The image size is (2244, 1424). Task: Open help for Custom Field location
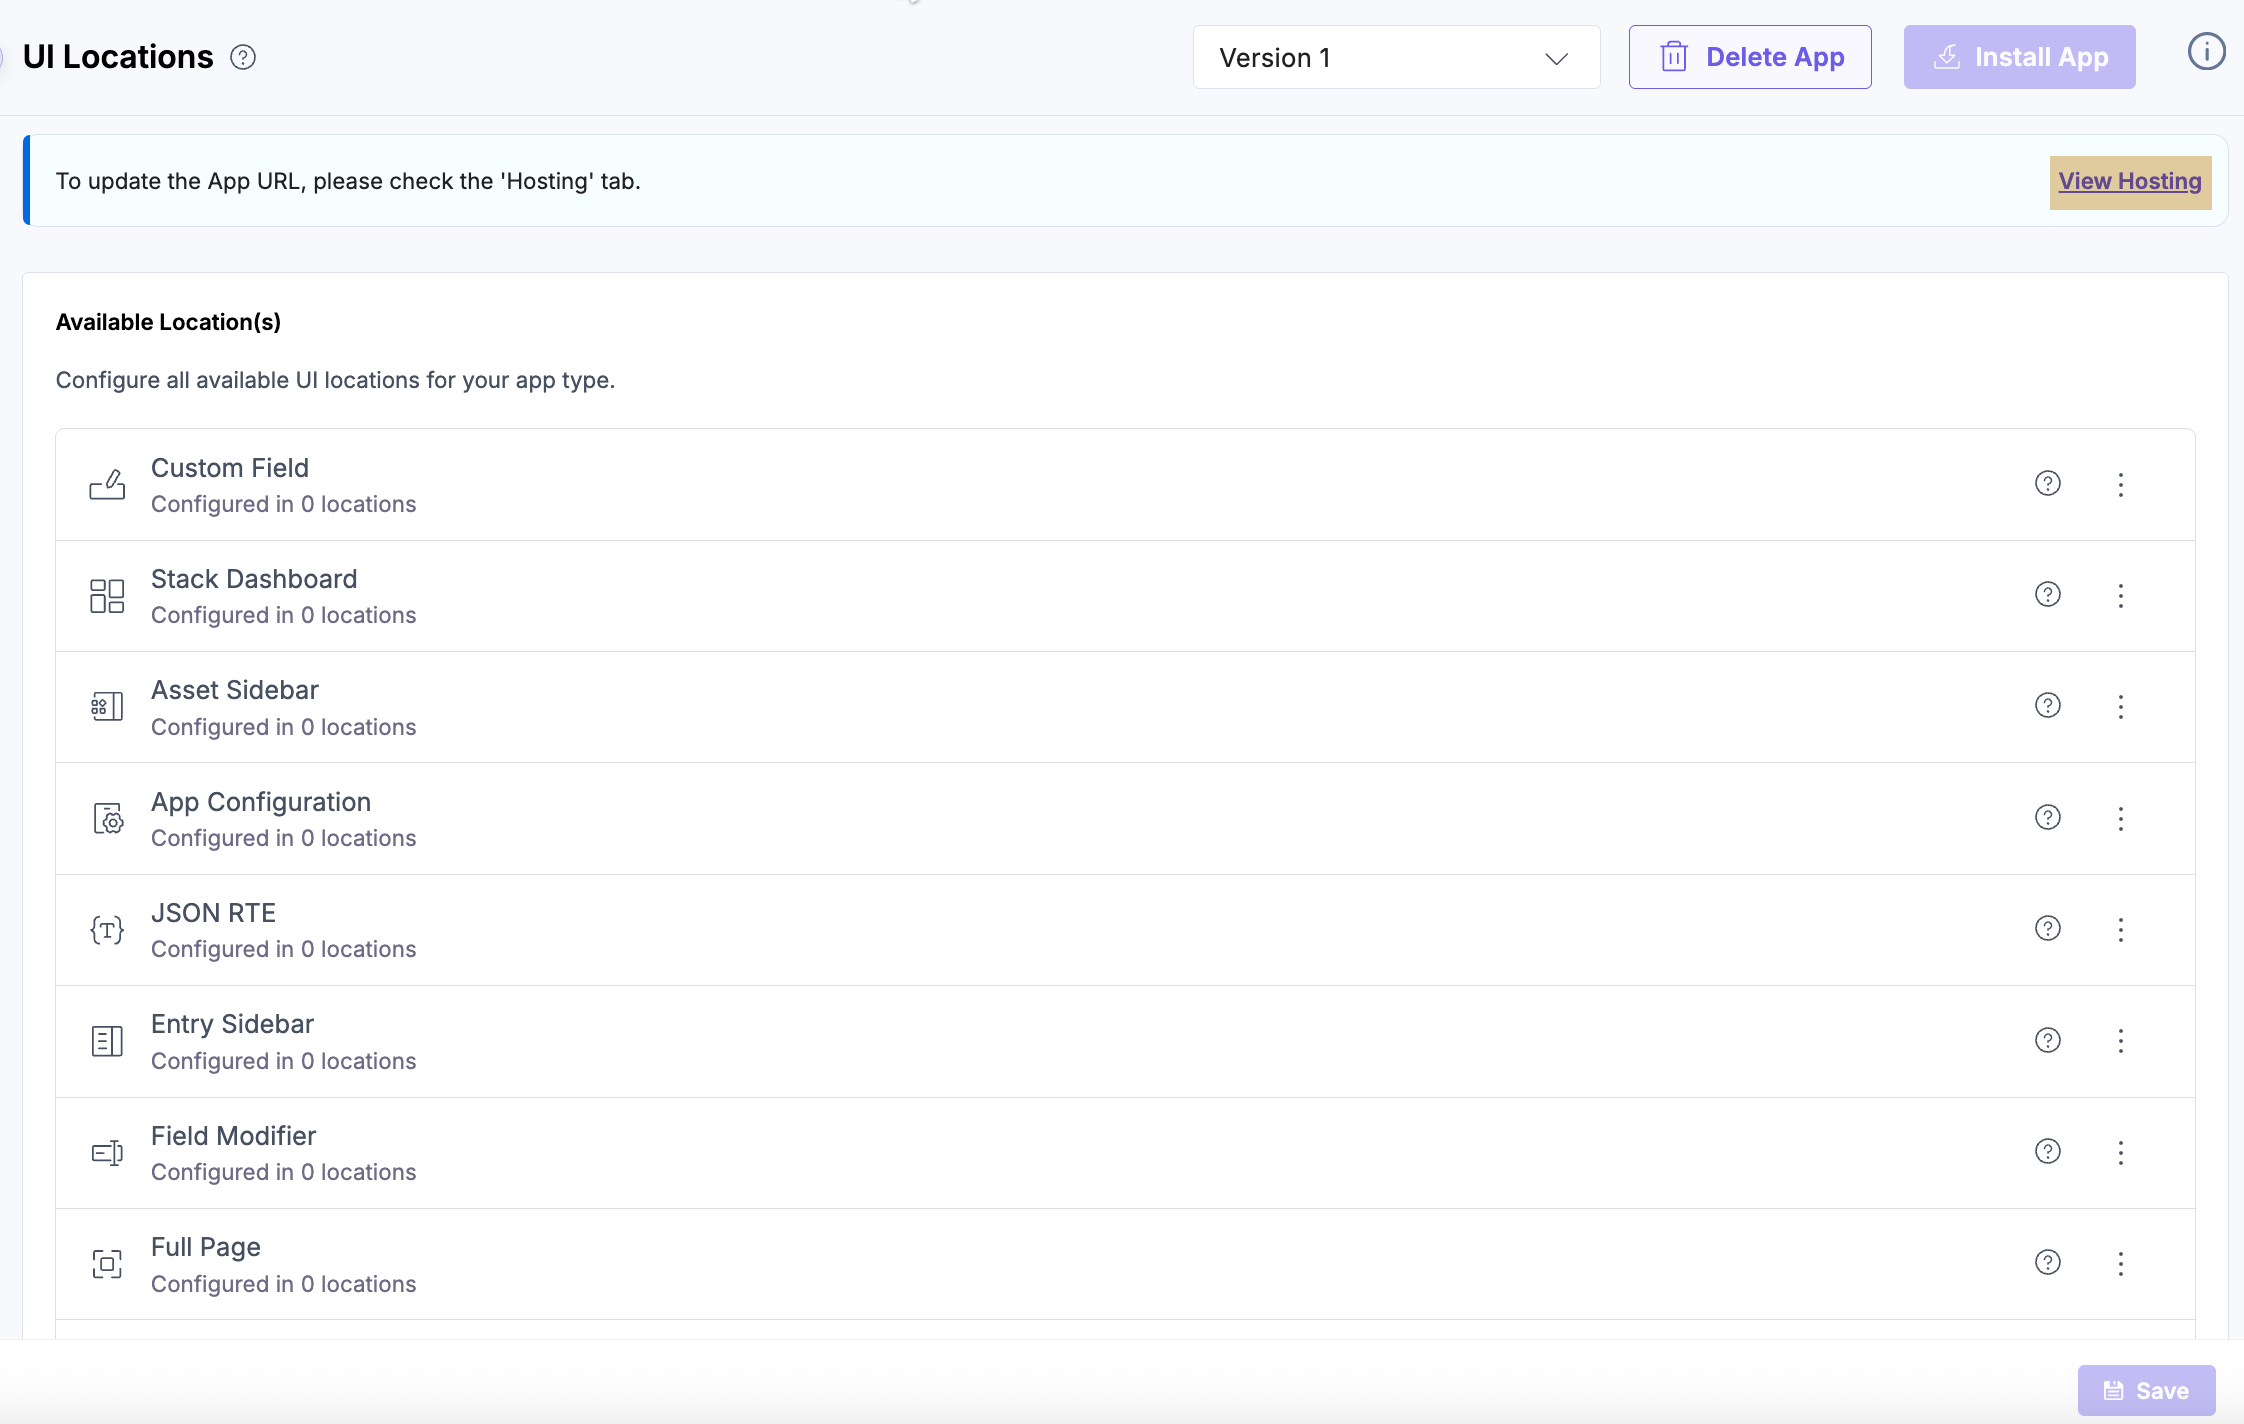pyautogui.click(x=2047, y=484)
